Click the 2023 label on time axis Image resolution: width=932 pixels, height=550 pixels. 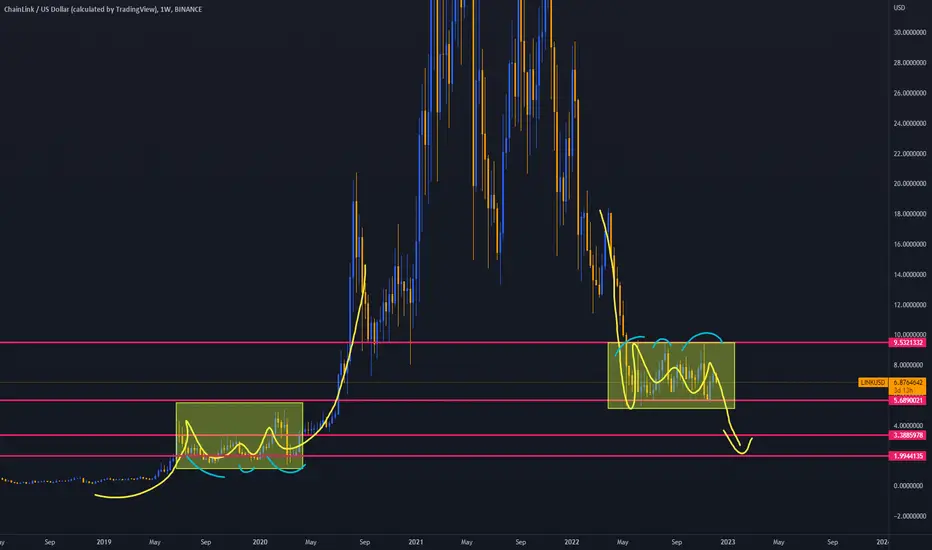tap(728, 542)
